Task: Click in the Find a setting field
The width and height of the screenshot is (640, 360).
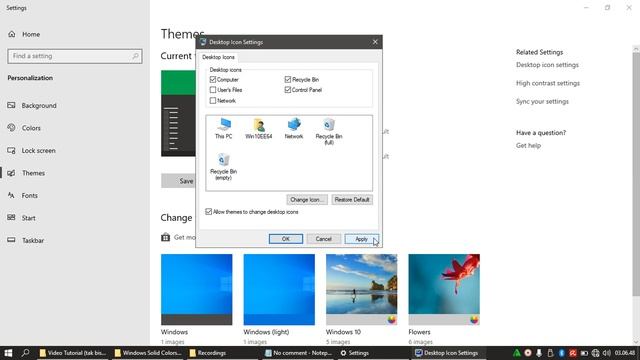Action: pos(75,56)
